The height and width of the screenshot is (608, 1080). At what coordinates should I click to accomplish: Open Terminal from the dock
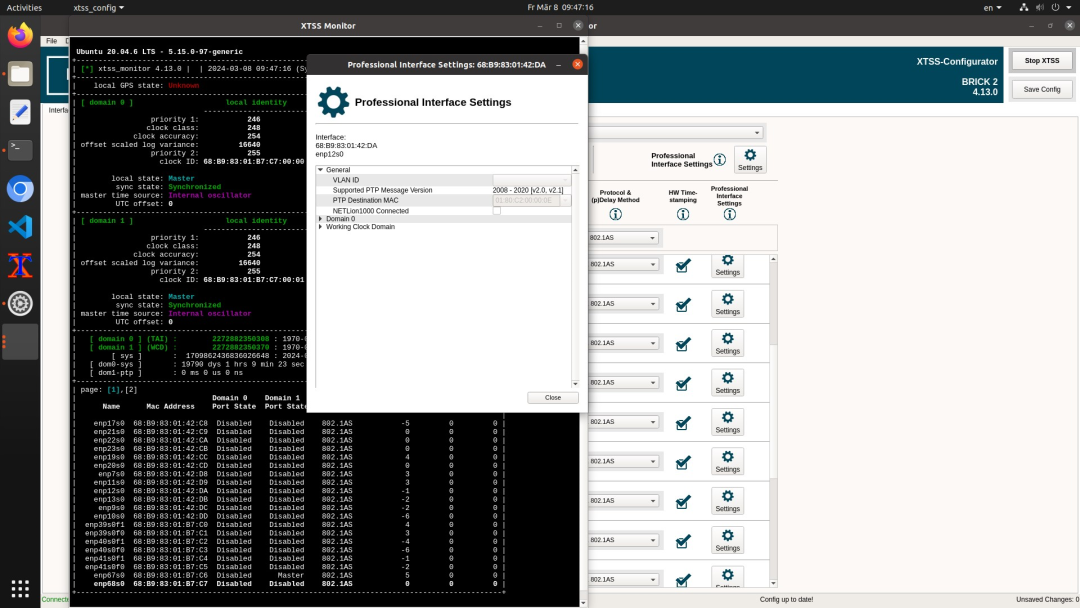click(20, 150)
